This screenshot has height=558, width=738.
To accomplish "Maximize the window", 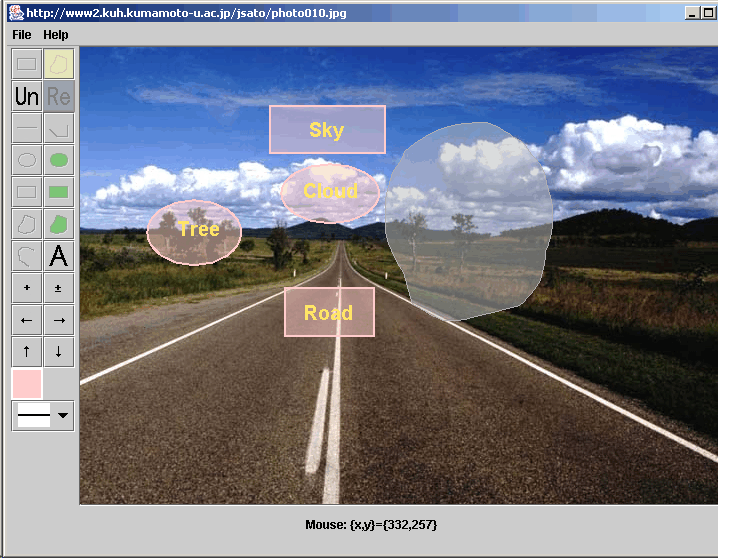I will click(708, 13).
